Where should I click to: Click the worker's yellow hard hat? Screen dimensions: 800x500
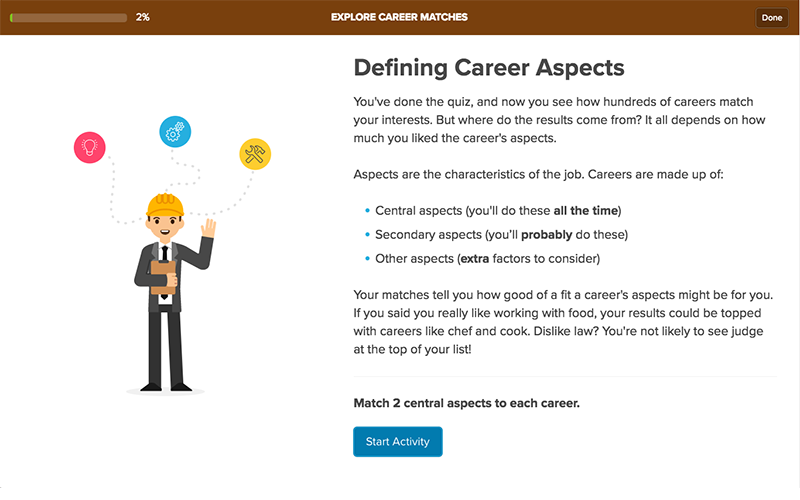click(165, 205)
